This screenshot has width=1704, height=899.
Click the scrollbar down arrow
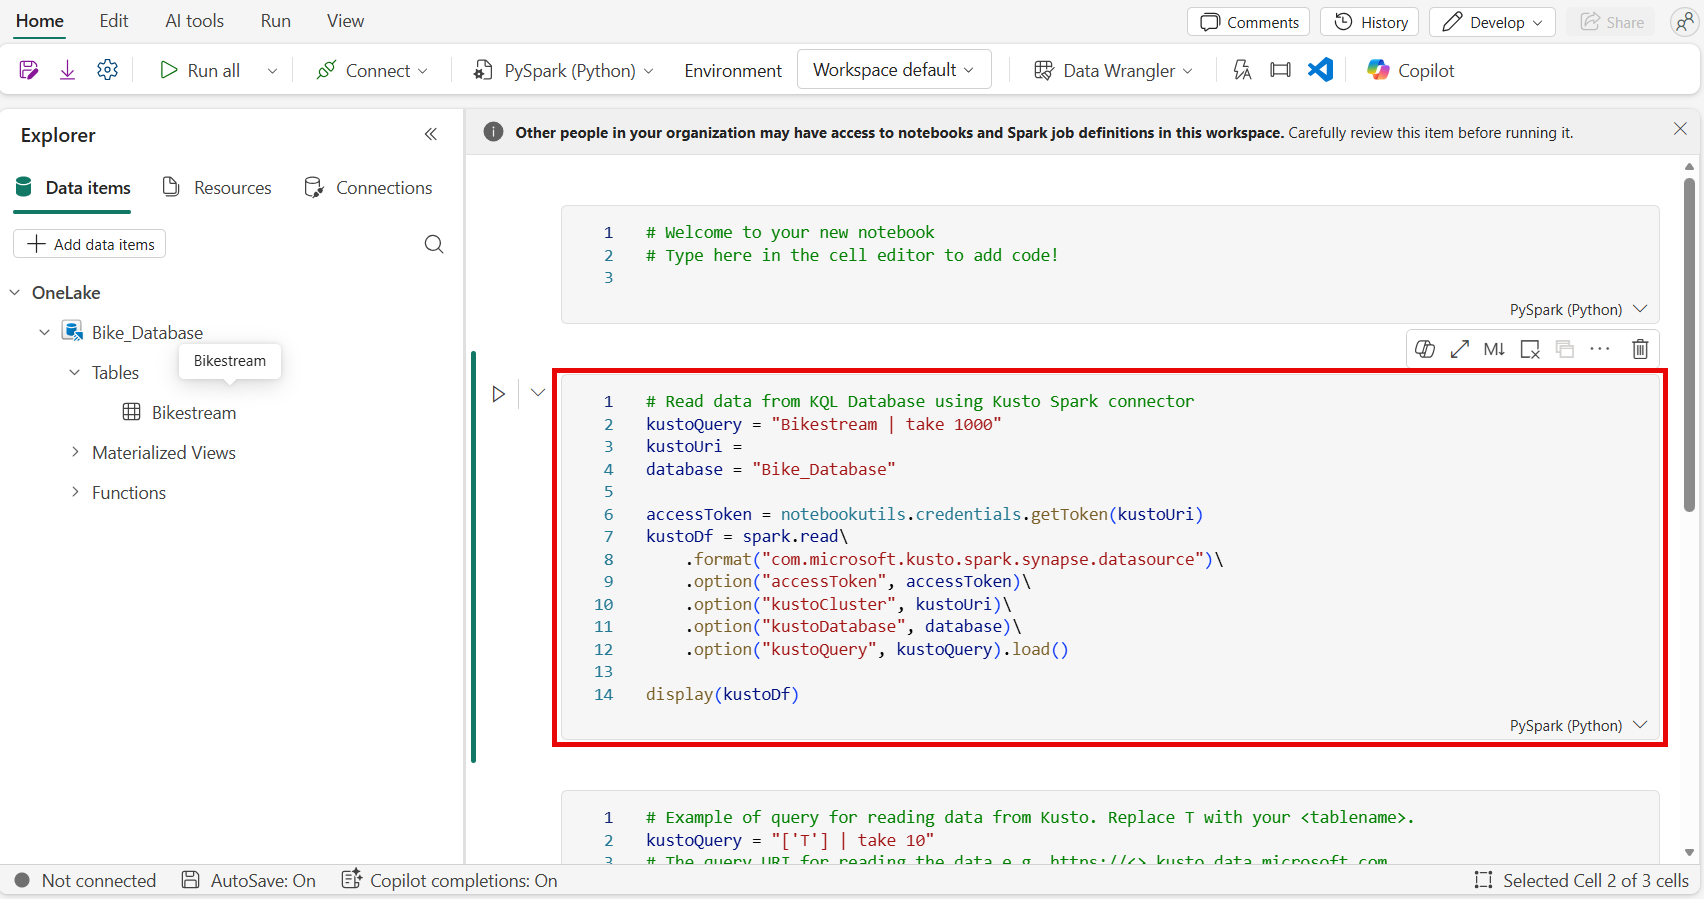pos(1689,853)
